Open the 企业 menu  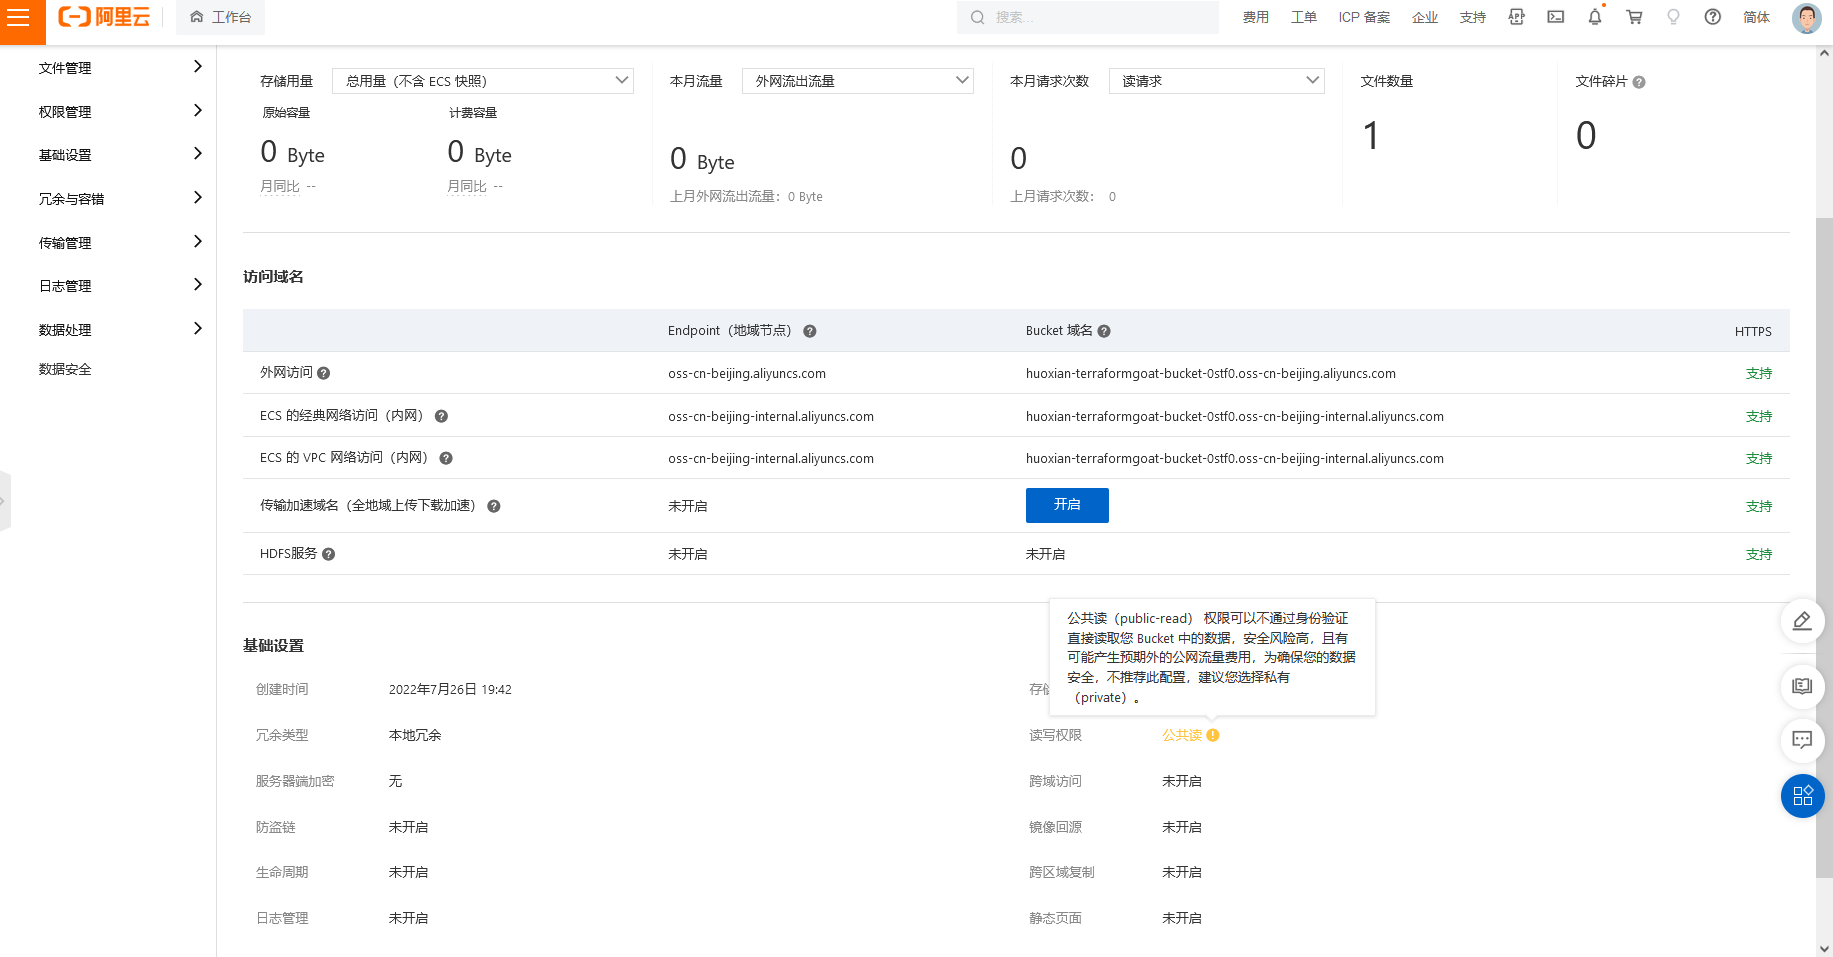tap(1425, 17)
